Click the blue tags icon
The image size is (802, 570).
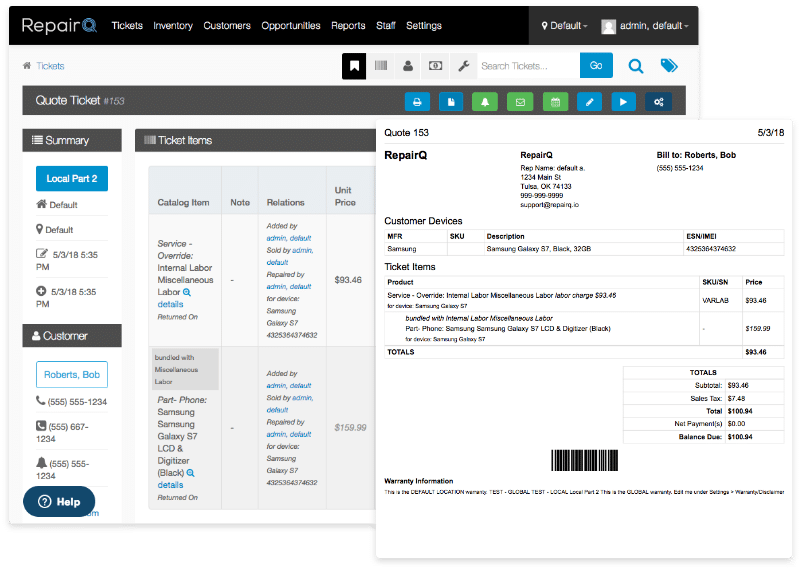[669, 66]
